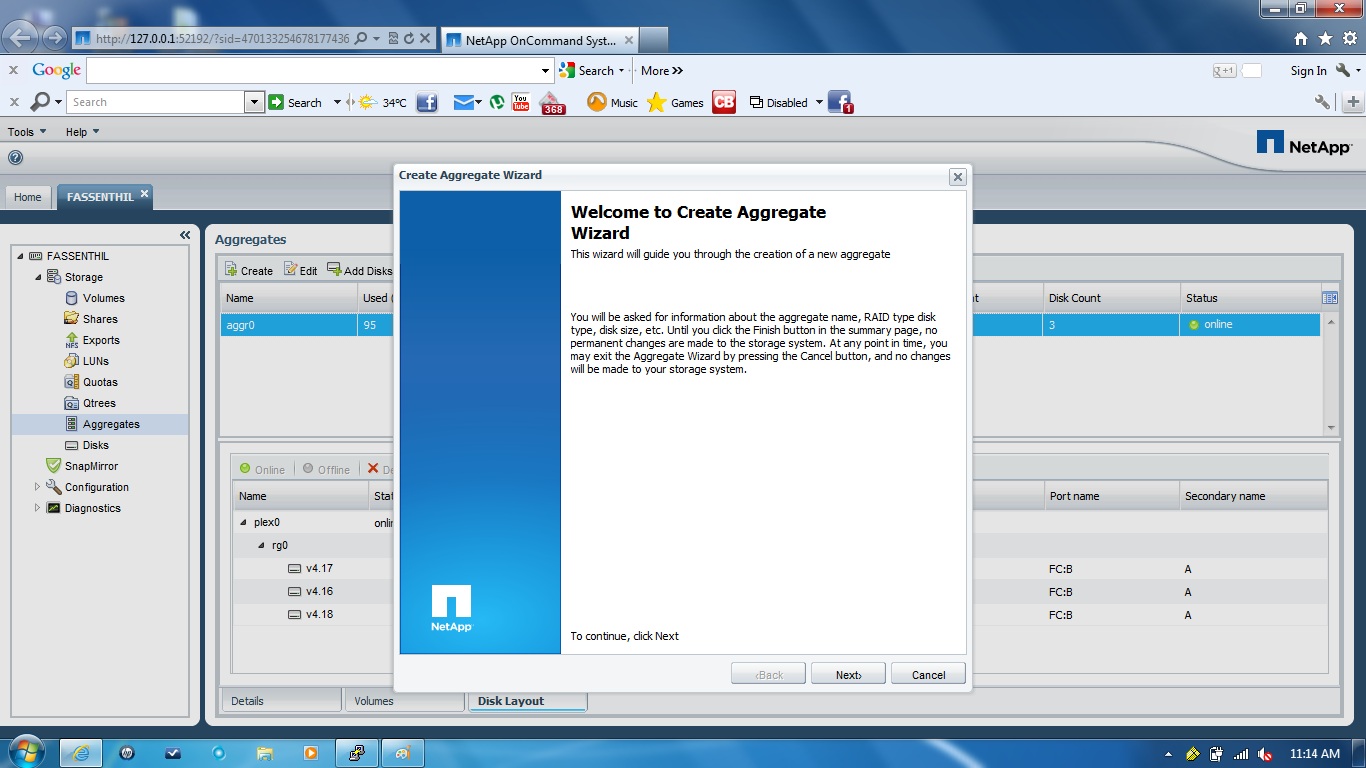Open the Shares section in sidebar

[x=102, y=318]
